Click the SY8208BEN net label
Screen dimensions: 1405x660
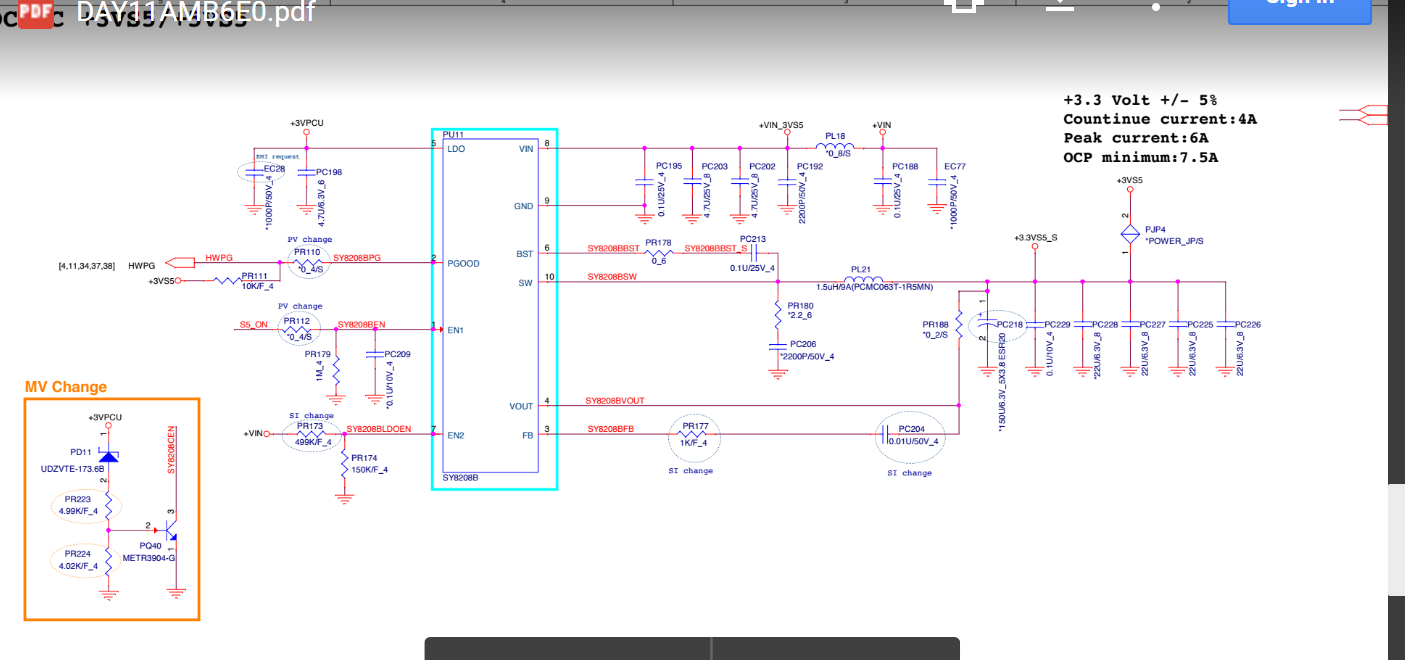362,325
